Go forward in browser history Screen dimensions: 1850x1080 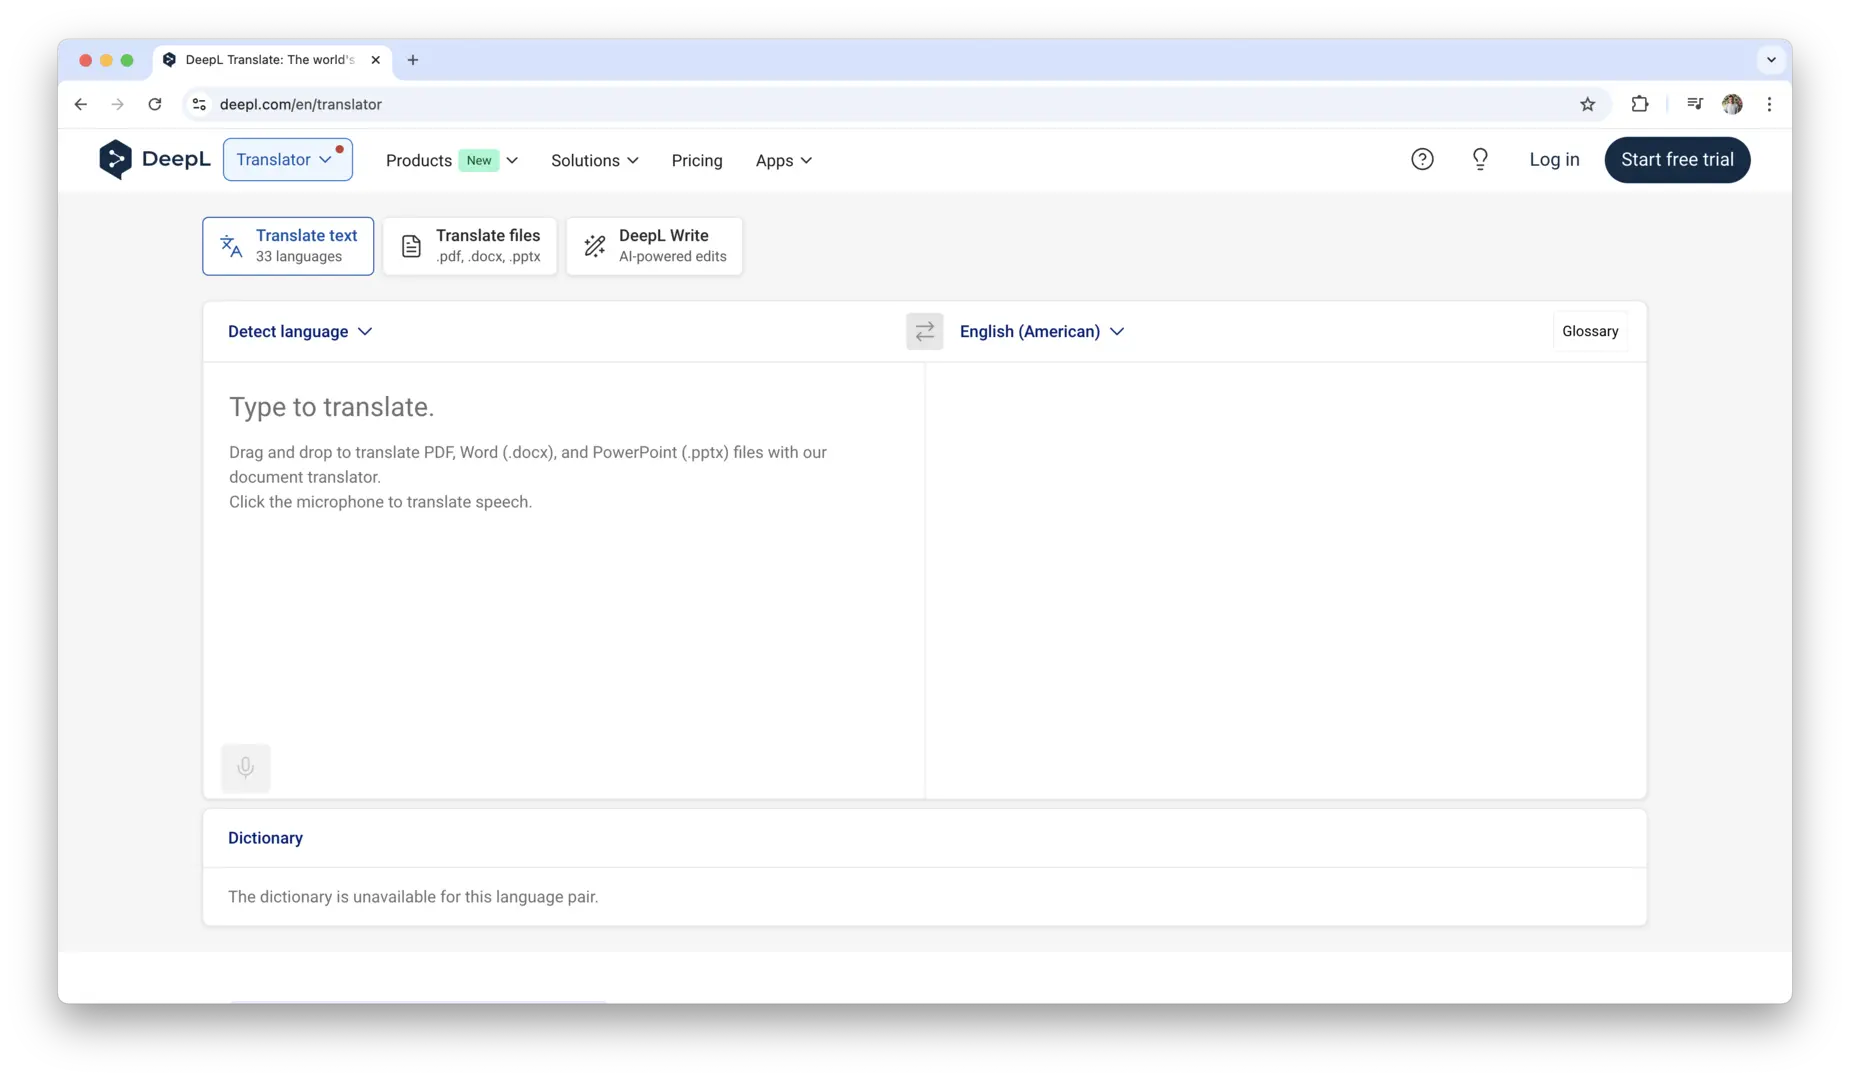tap(118, 104)
